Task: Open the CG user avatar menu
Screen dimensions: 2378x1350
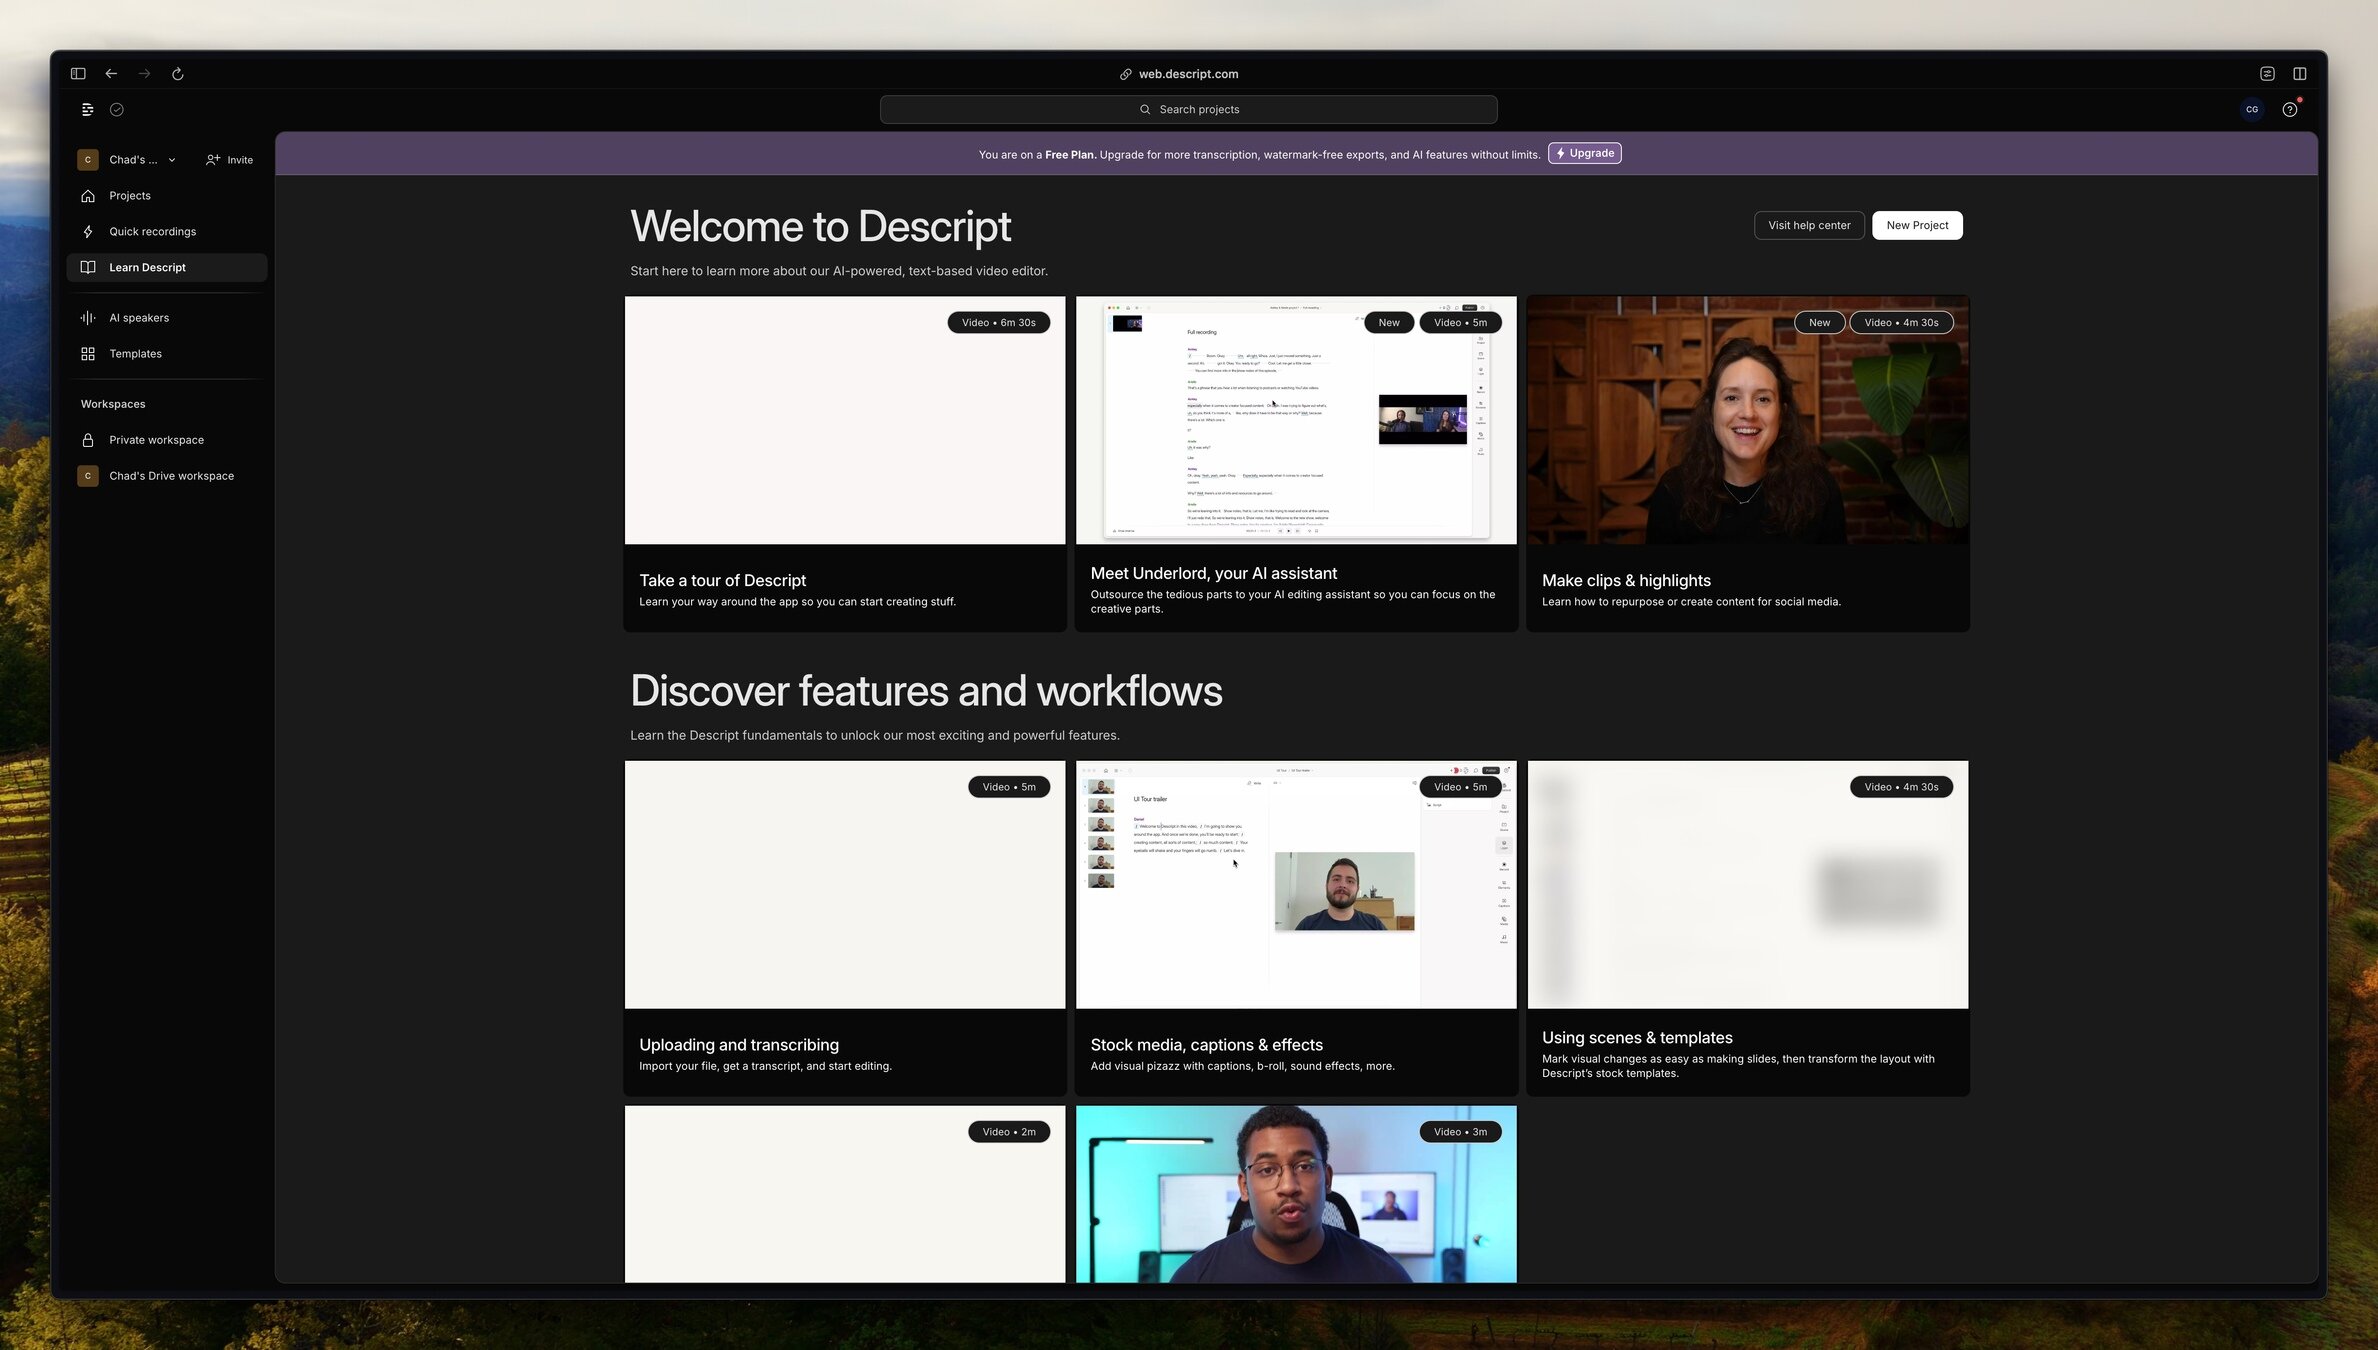Action: point(2252,110)
